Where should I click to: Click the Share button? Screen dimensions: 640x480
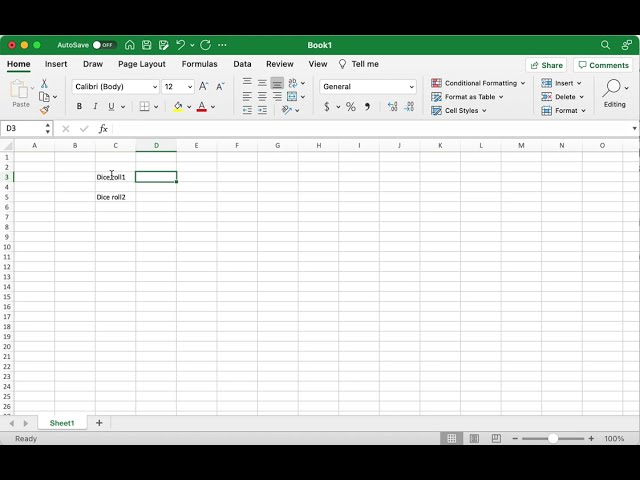pos(546,65)
